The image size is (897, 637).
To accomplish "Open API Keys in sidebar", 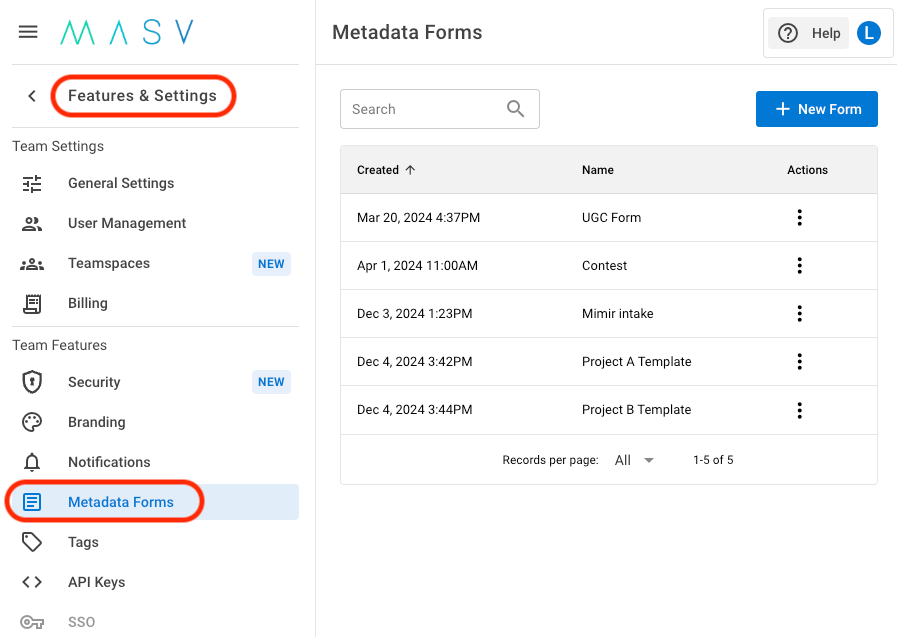I will point(155,582).
